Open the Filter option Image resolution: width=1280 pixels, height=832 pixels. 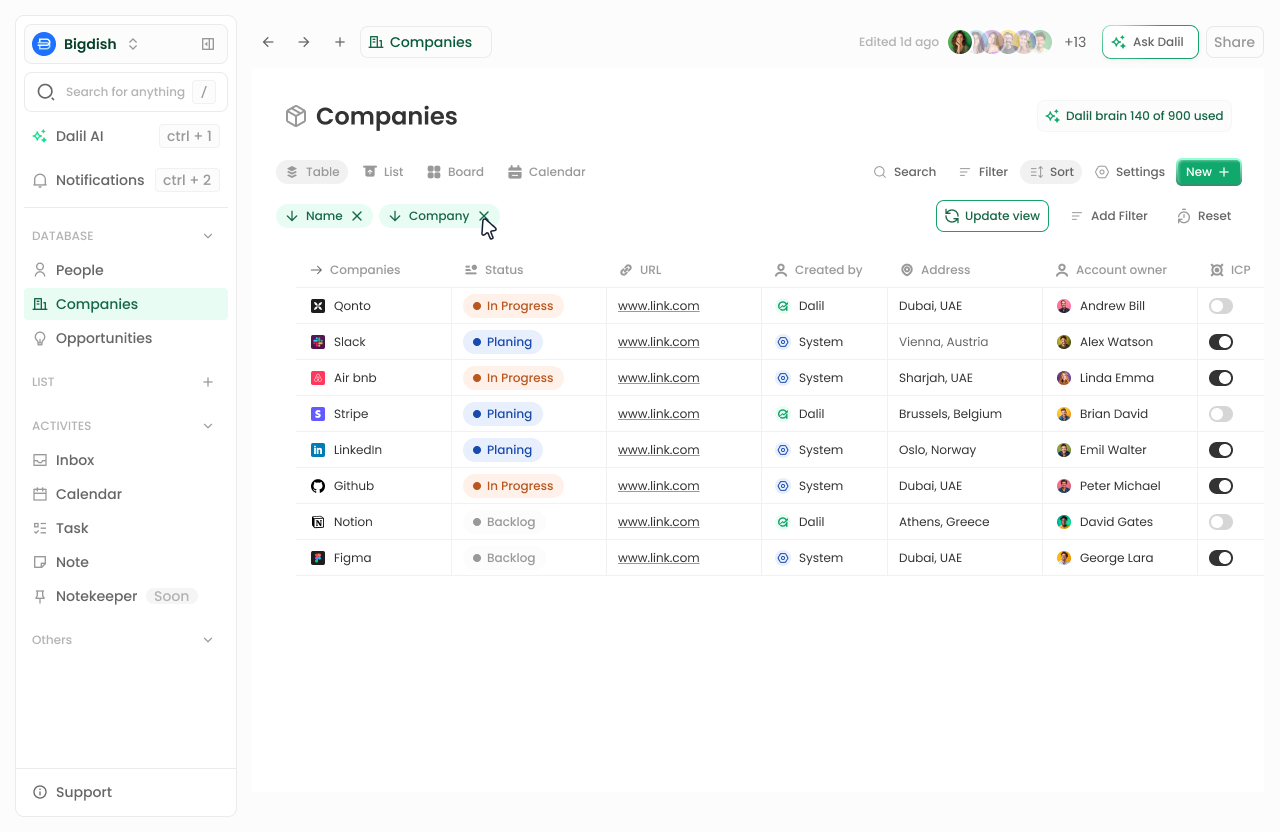tap(983, 172)
